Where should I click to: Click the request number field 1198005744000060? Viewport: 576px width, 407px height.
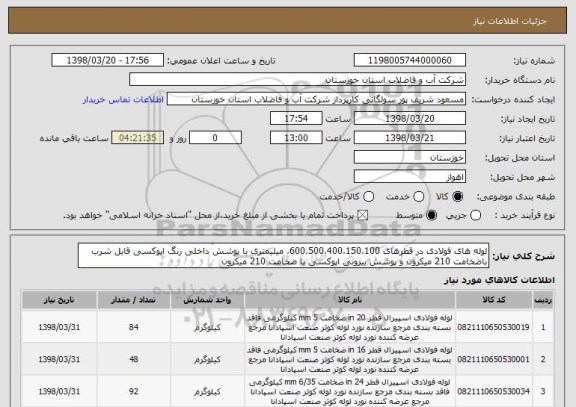tap(410, 60)
